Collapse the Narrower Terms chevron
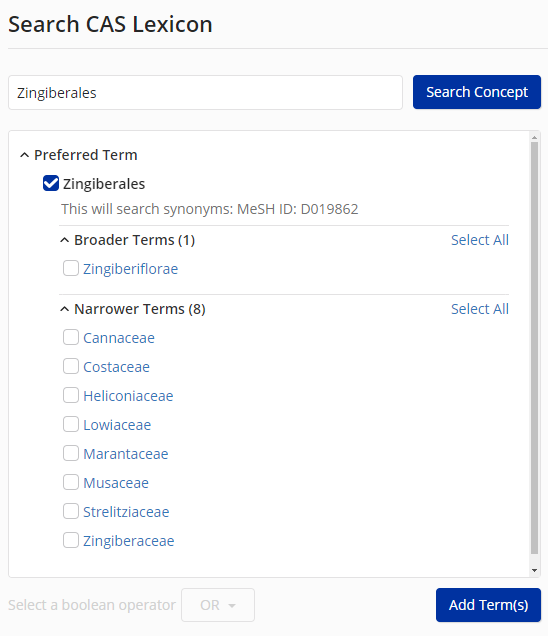Image resolution: width=548 pixels, height=636 pixels. point(64,309)
